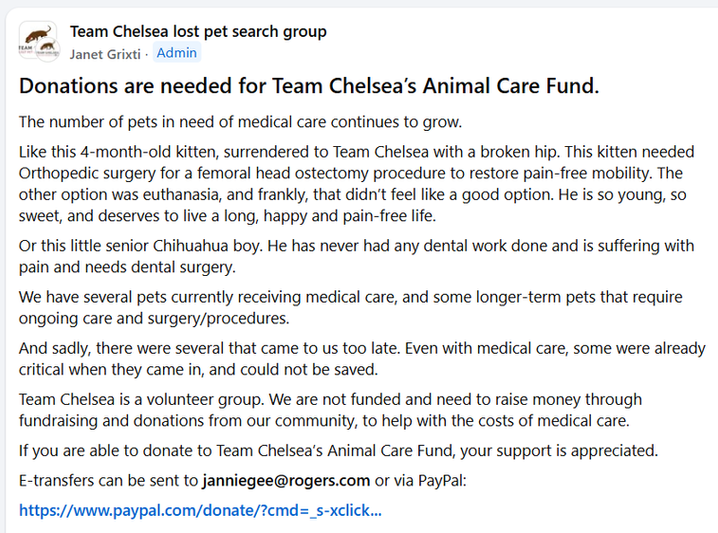Open Janet Grixti's profile
Viewport: 718px width, 533px height.
pos(105,52)
